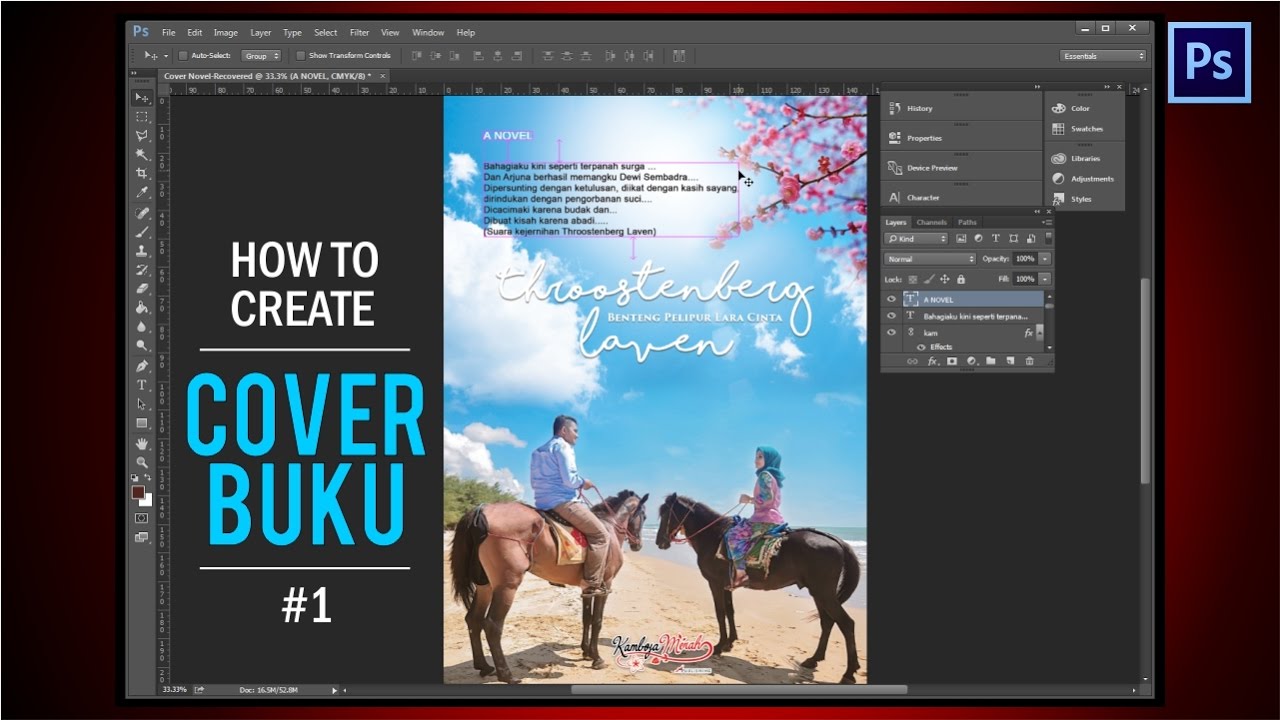1280x720 pixels.
Task: Select the Hand tool
Action: [x=142, y=443]
